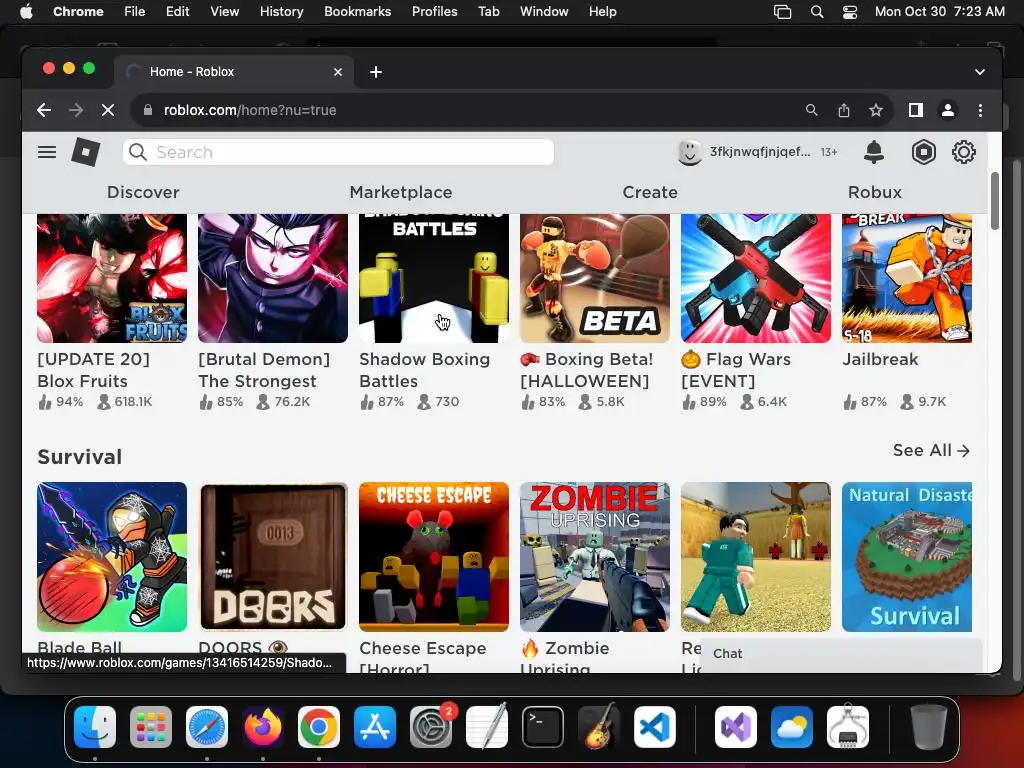Open the Blox Fruits game title link
The width and height of the screenshot is (1024, 768).
[x=93, y=370]
